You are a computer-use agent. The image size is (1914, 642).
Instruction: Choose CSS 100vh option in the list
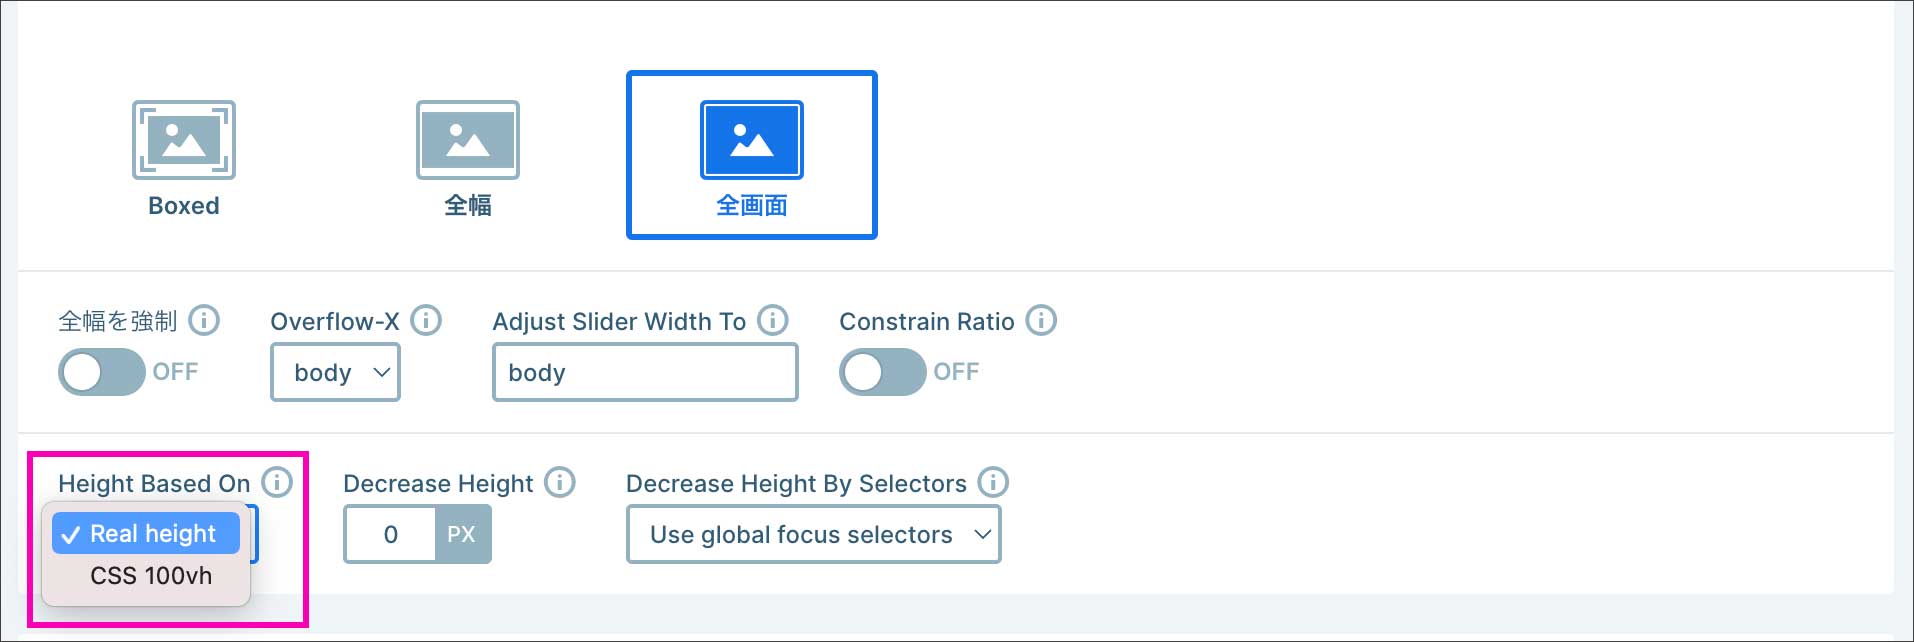(151, 576)
